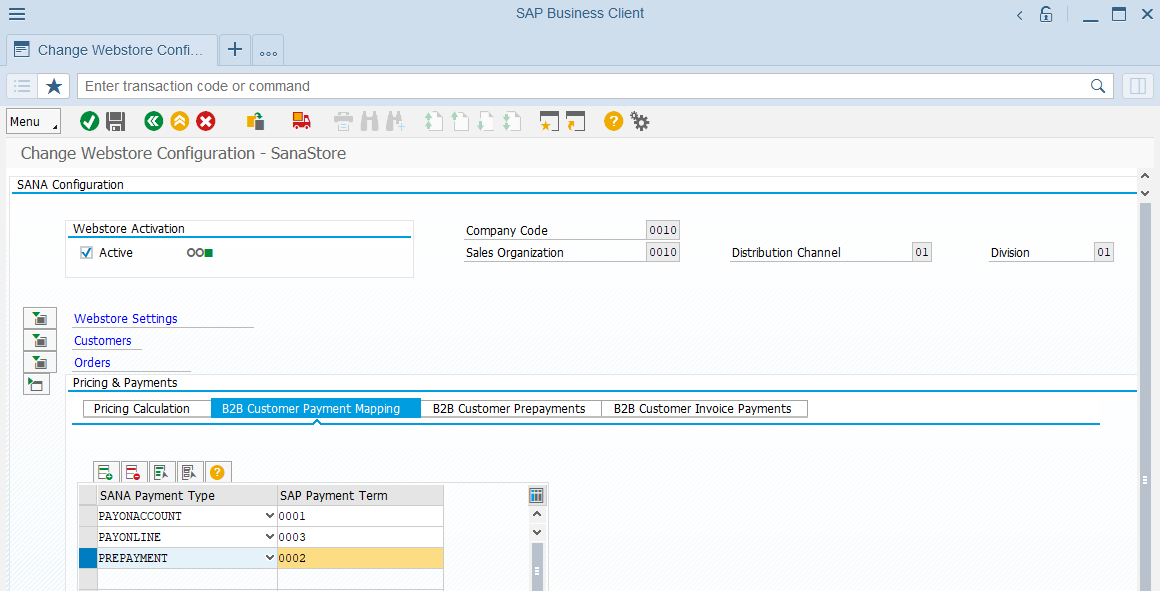Image resolution: width=1160 pixels, height=591 pixels.
Task: Uncheck the Active webstore checkbox
Action: click(87, 253)
